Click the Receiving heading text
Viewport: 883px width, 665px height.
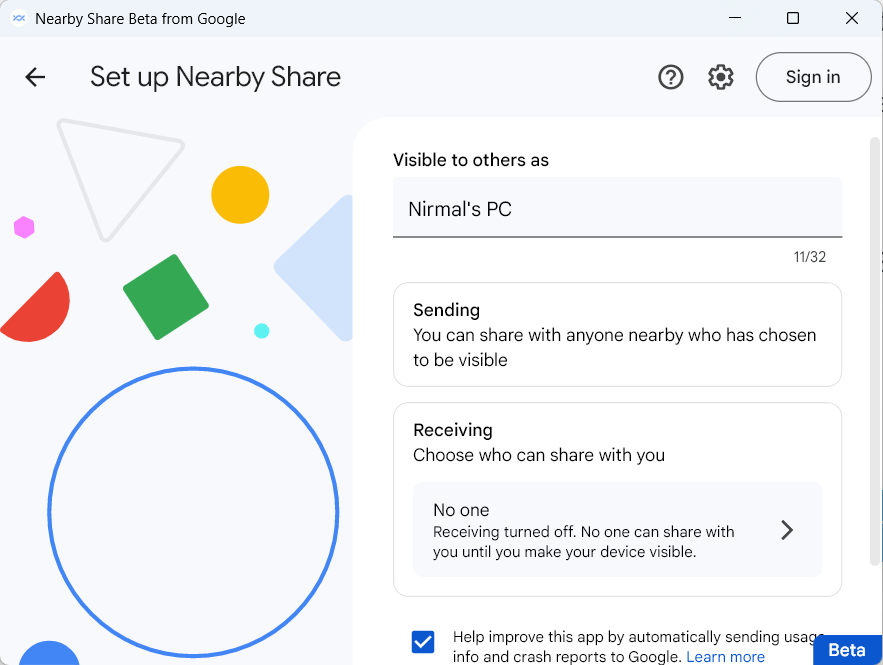pyautogui.click(x=453, y=430)
